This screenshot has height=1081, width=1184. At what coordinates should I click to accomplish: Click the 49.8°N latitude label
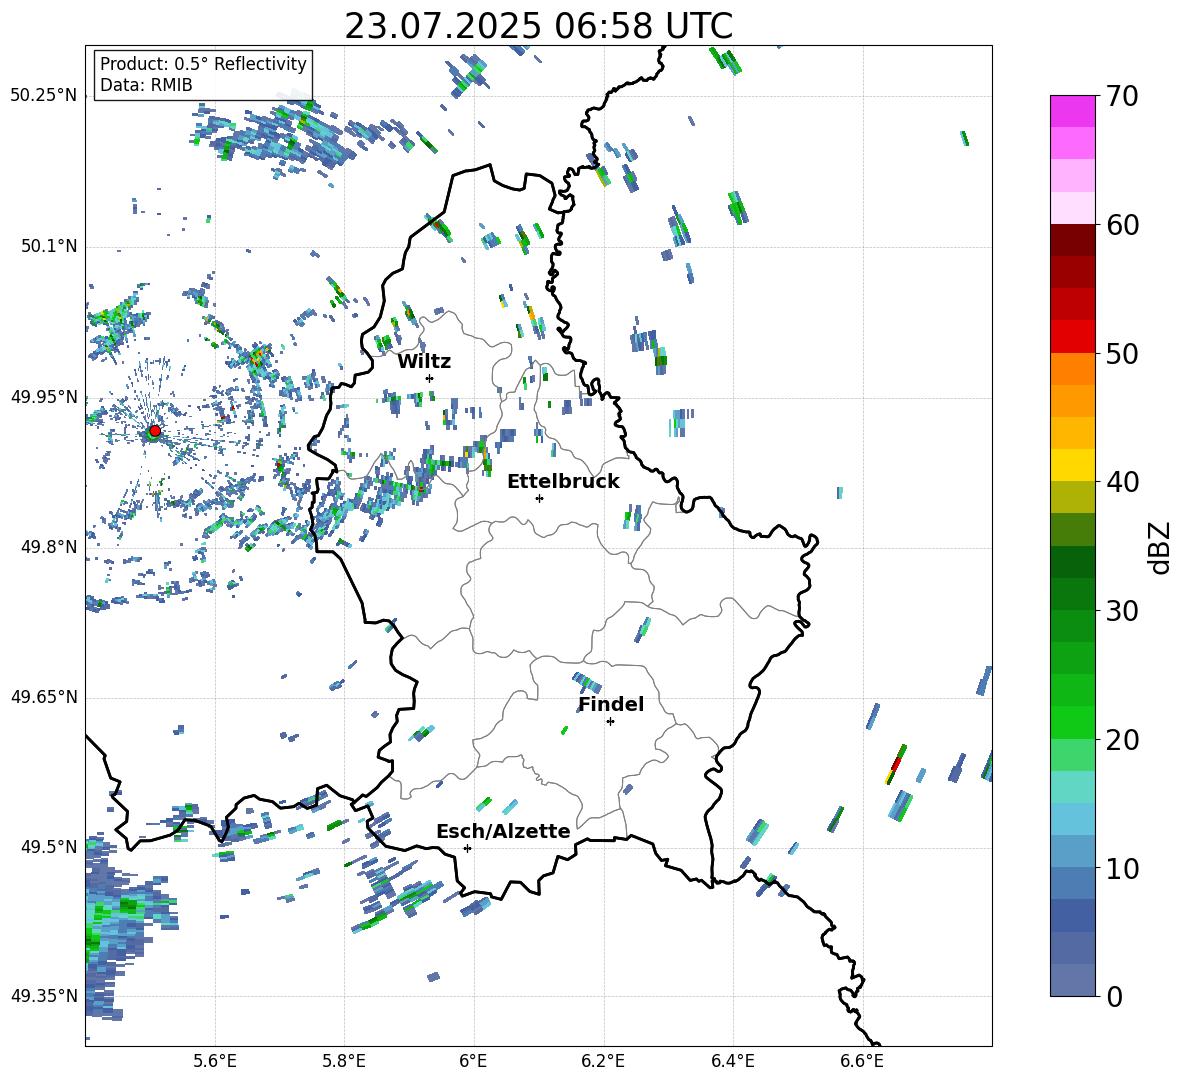click(x=48, y=547)
